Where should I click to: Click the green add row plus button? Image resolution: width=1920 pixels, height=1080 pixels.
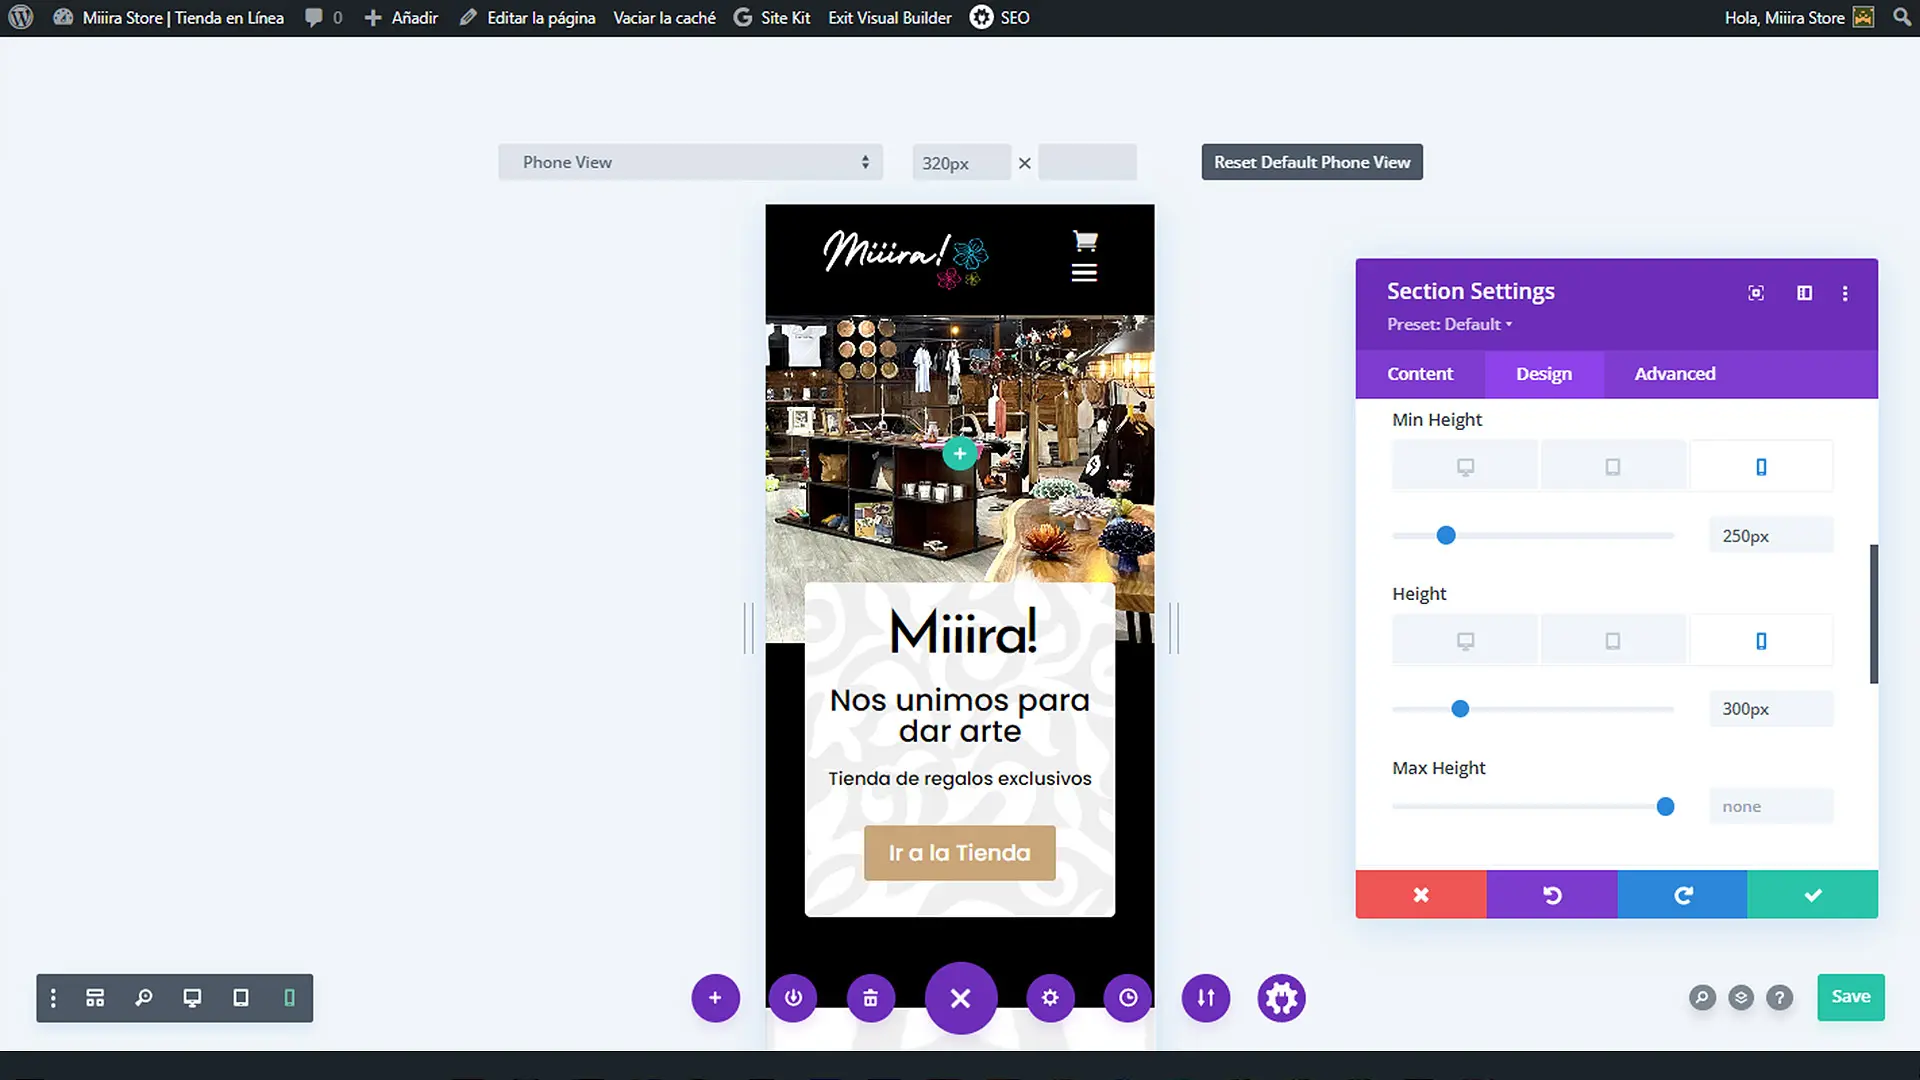(x=959, y=454)
